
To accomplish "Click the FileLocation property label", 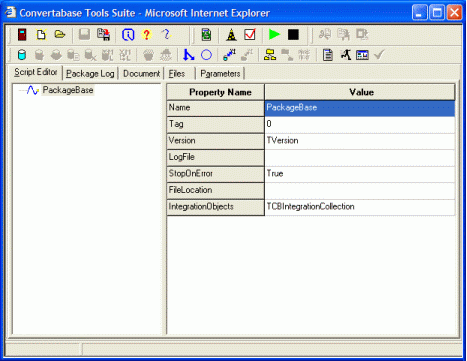I will coord(216,190).
